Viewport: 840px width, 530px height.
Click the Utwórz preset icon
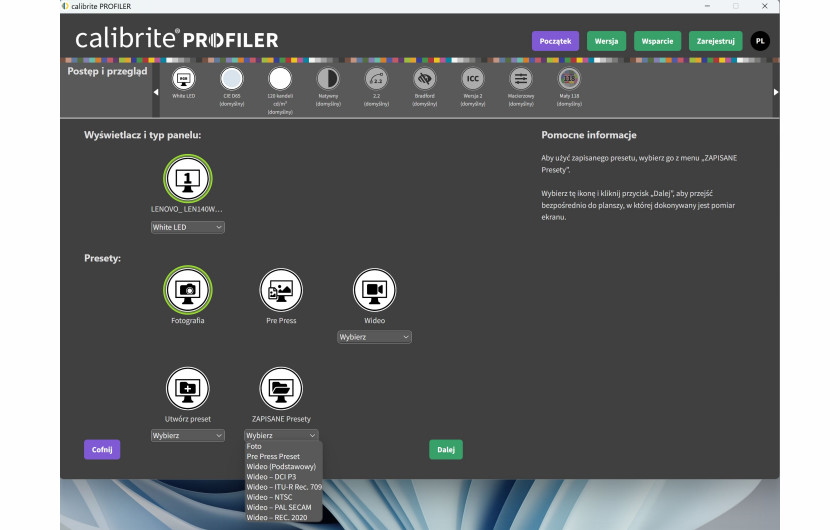click(188, 389)
